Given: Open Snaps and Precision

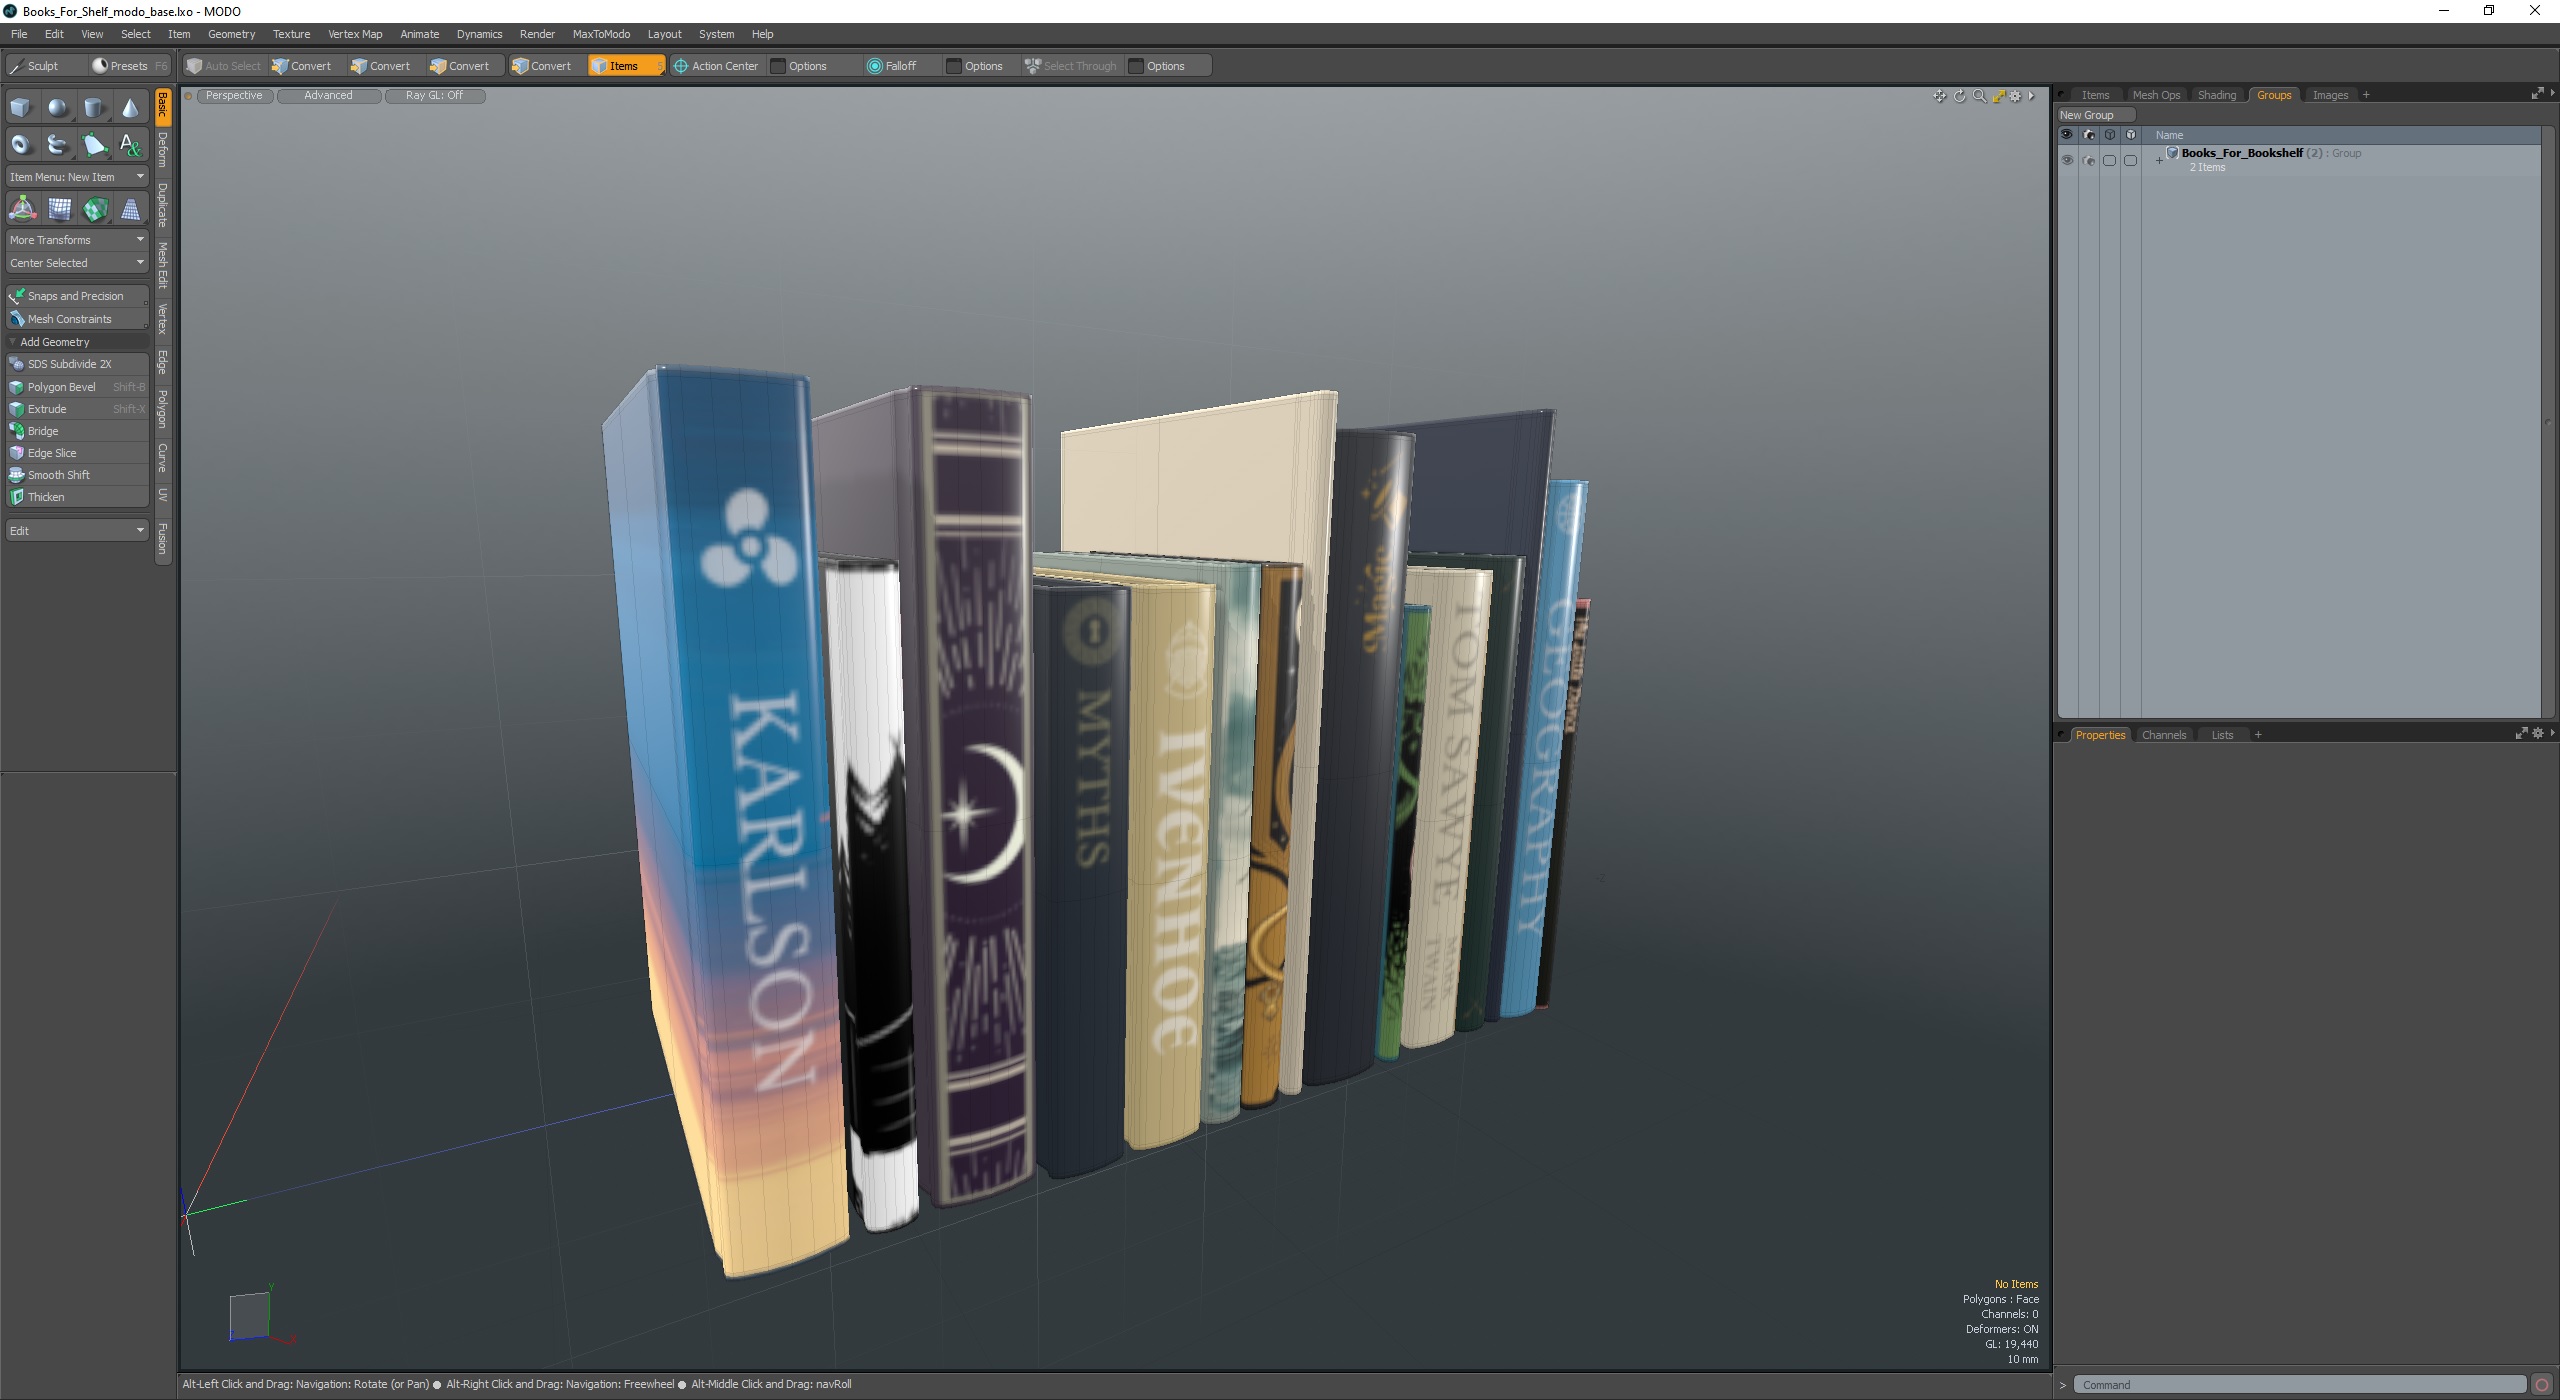Looking at the screenshot, I should (x=77, y=296).
